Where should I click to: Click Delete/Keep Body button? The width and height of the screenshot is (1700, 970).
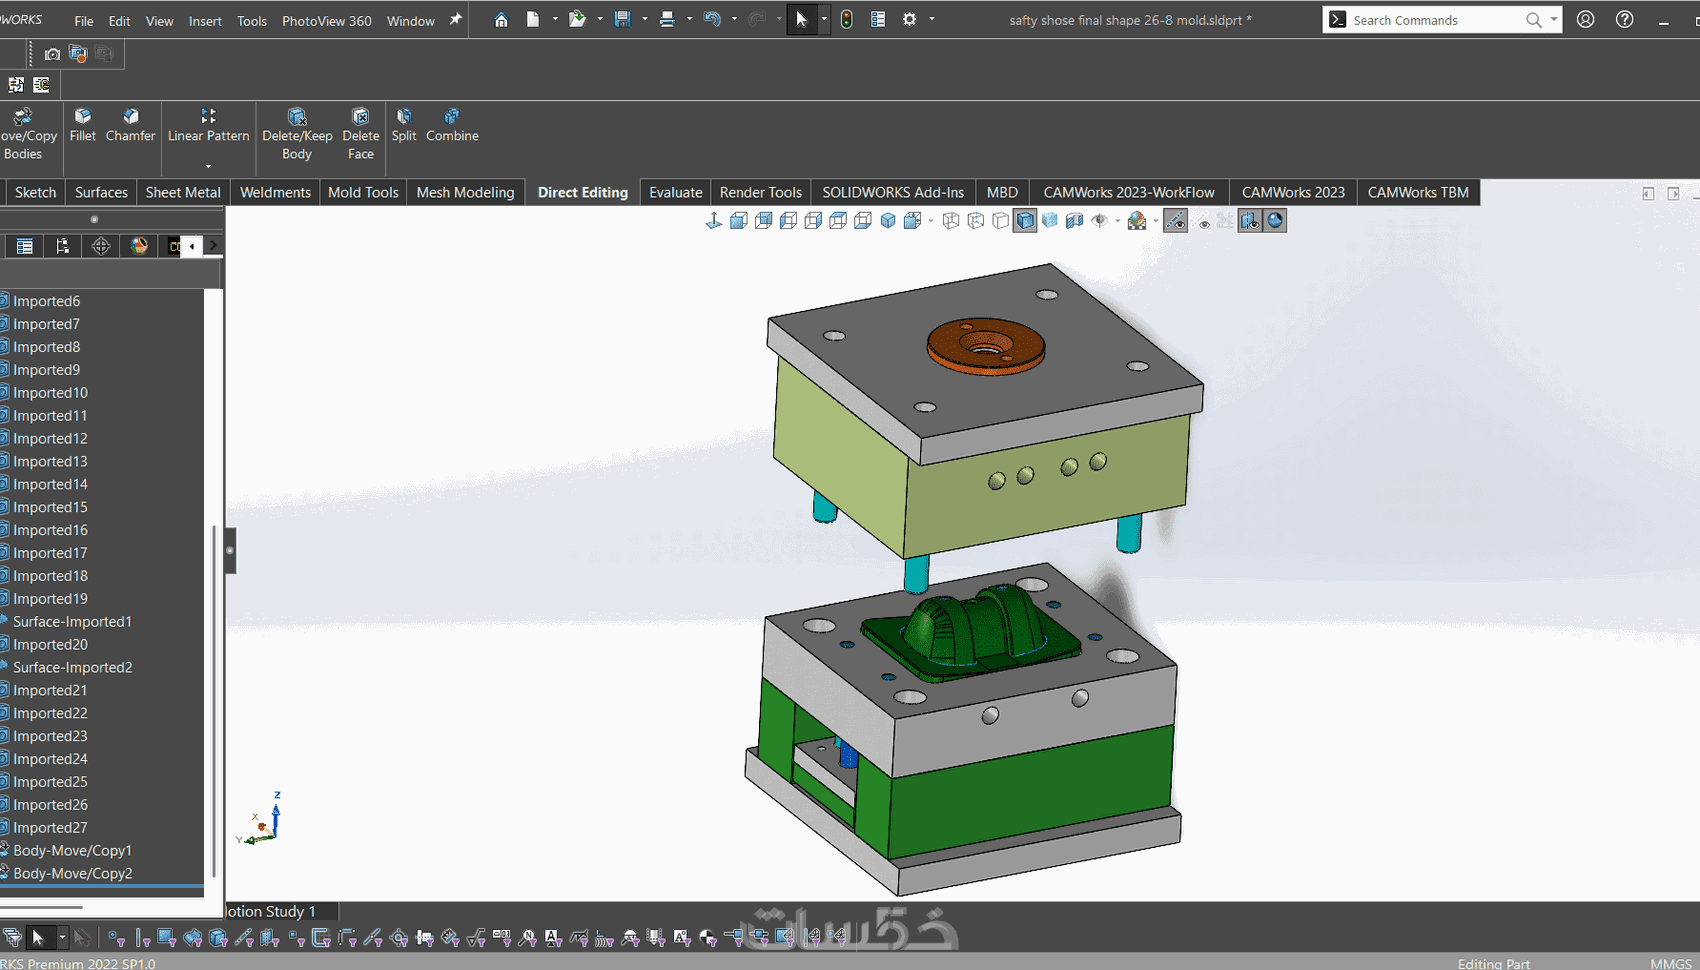coord(297,134)
